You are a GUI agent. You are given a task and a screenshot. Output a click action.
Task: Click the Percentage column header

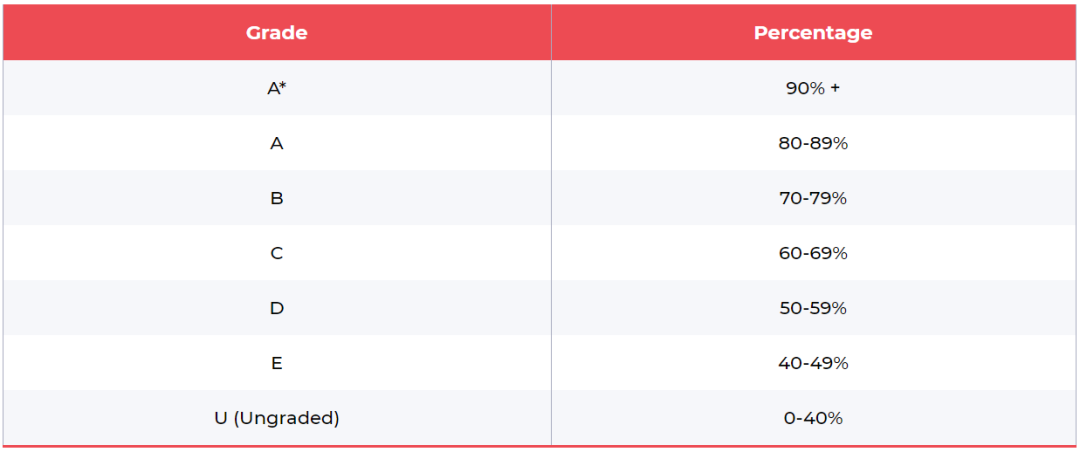click(812, 33)
